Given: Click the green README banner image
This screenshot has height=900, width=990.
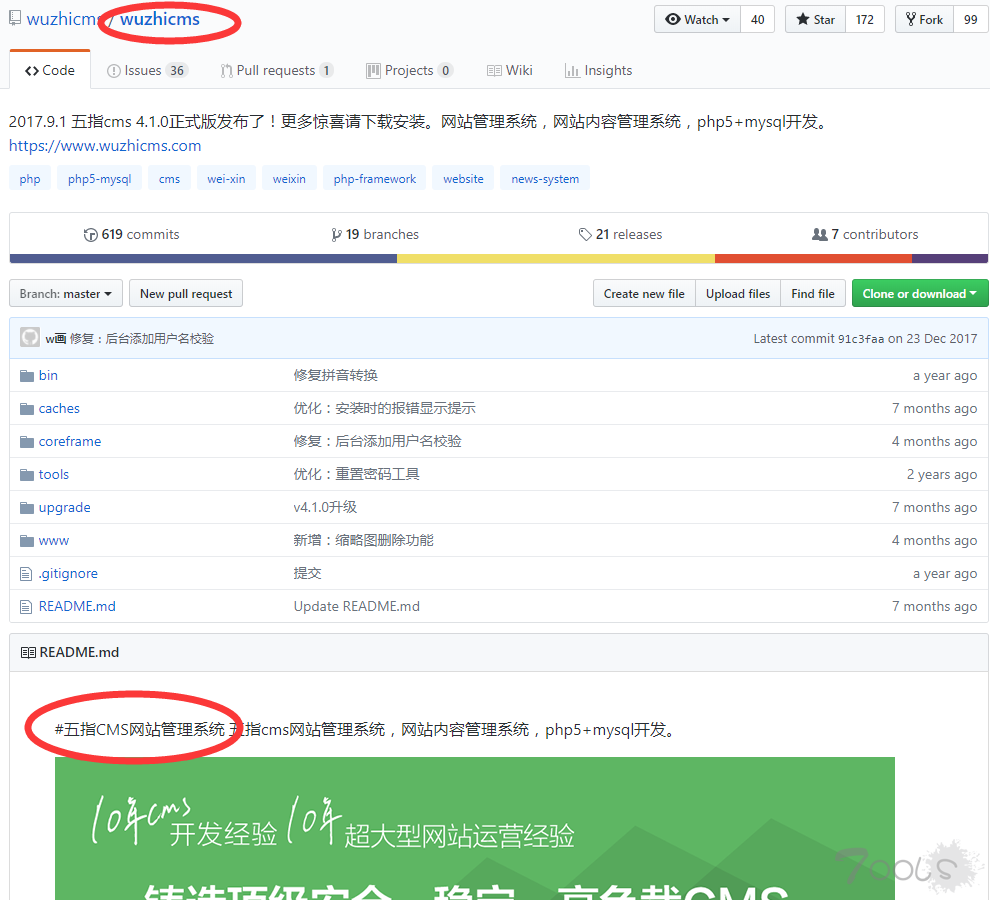Looking at the screenshot, I should pyautogui.click(x=475, y=829).
